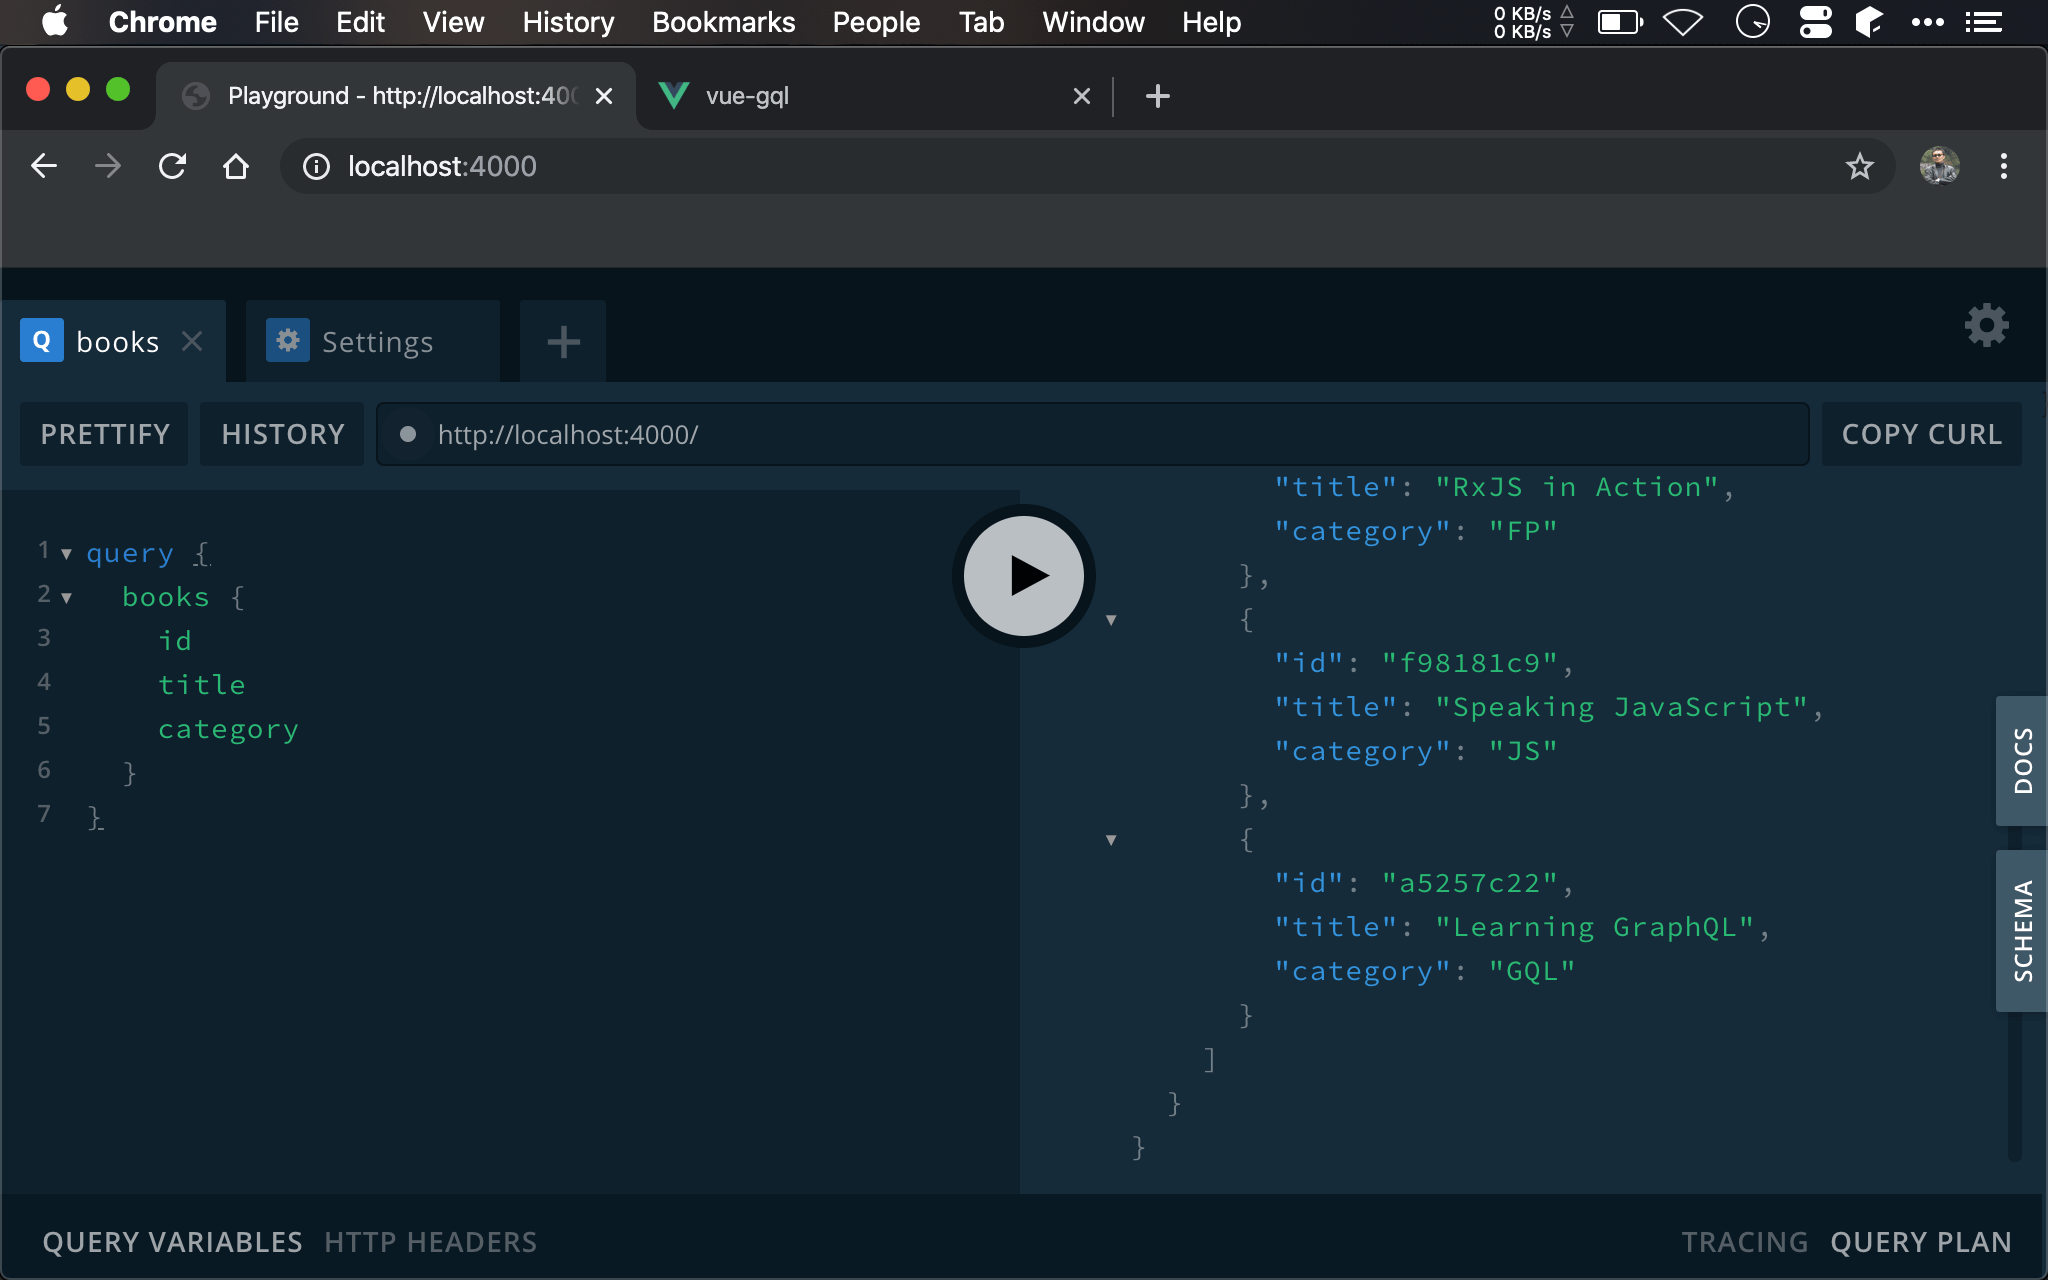Open the query HISTORY button
This screenshot has height=1280, width=2048.
pos(283,434)
